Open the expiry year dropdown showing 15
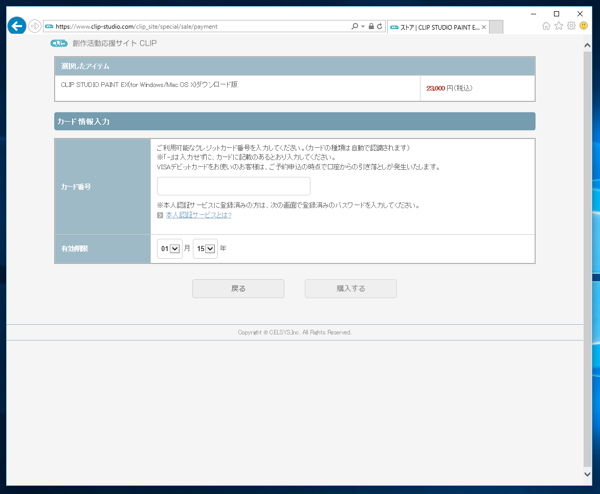The height and width of the screenshot is (494, 600). pos(205,249)
